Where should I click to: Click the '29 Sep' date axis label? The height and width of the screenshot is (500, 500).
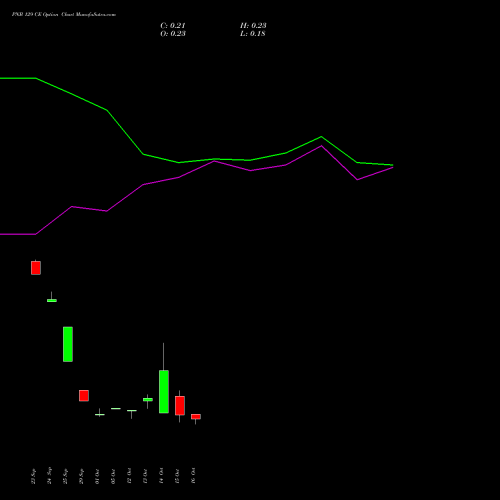[x=81, y=476]
